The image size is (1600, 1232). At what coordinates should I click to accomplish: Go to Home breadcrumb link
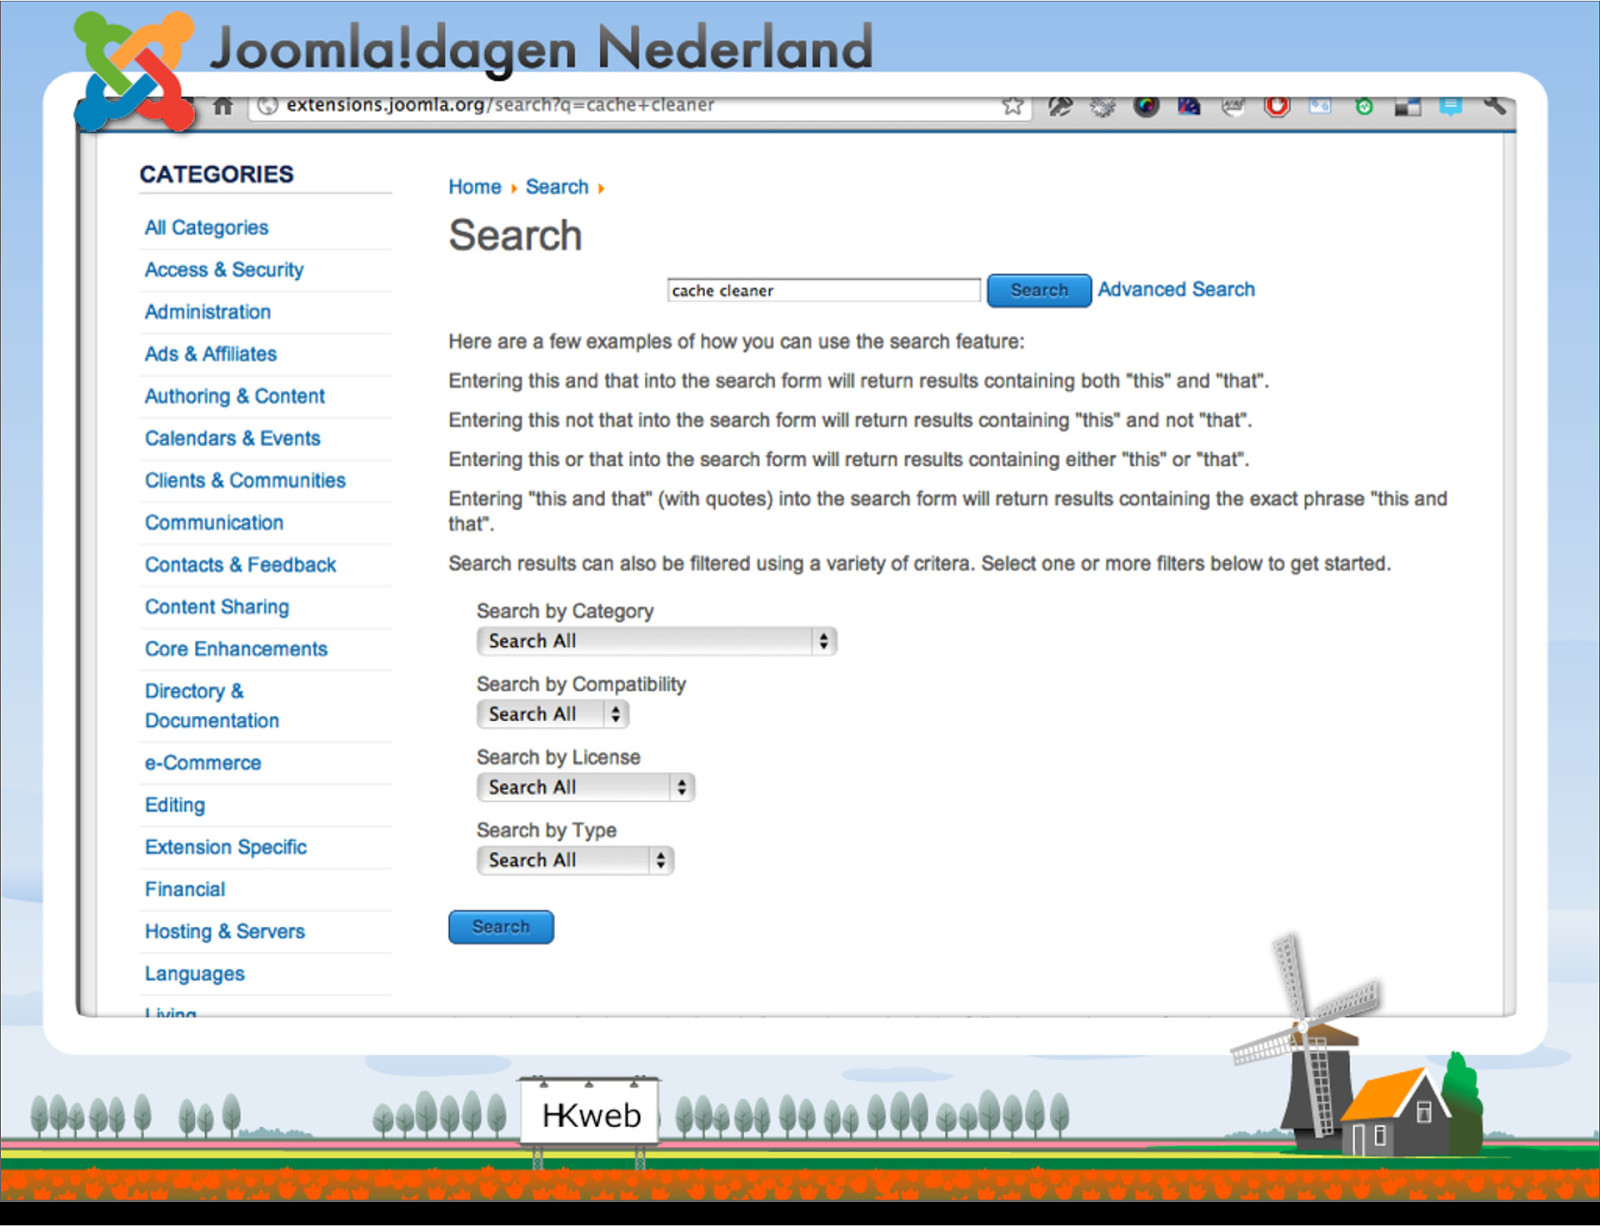pos(475,187)
